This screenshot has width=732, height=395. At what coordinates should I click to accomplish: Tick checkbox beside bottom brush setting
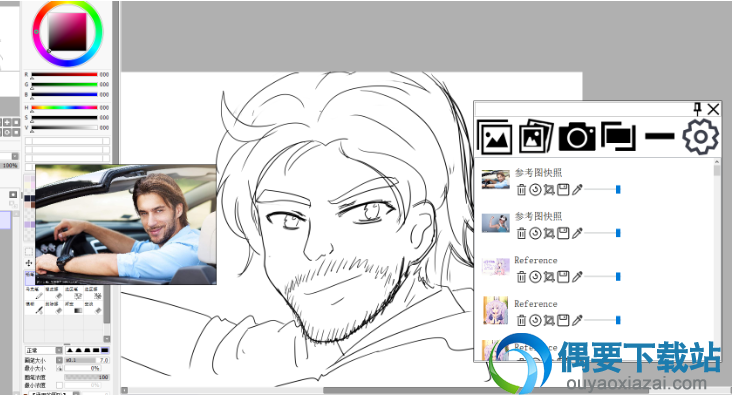59,385
